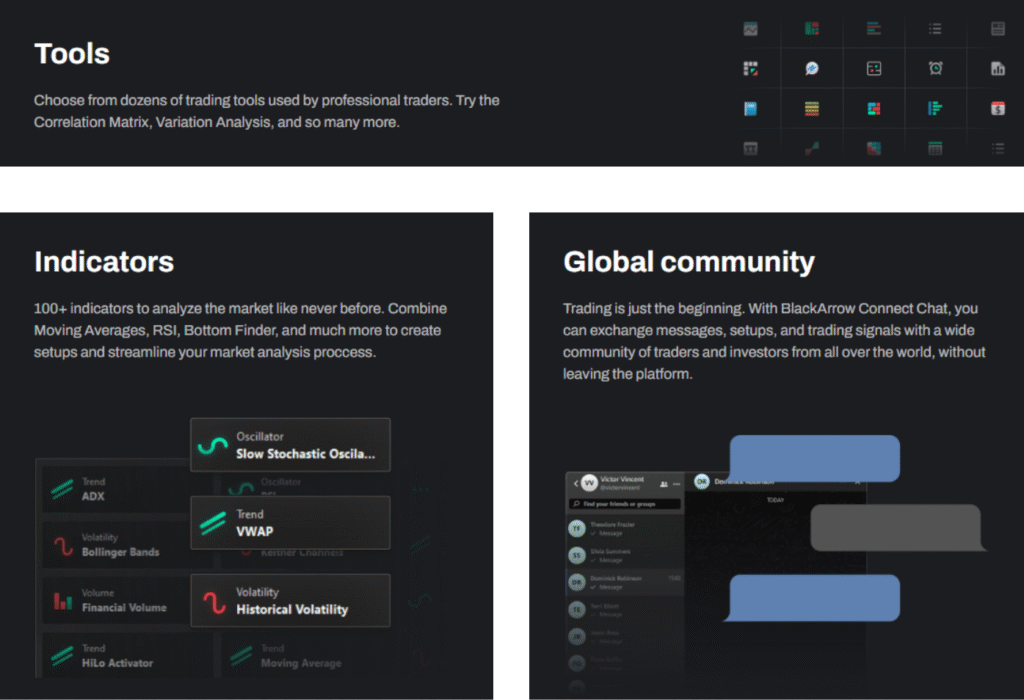Click the alarm clock tool icon

tap(935, 69)
